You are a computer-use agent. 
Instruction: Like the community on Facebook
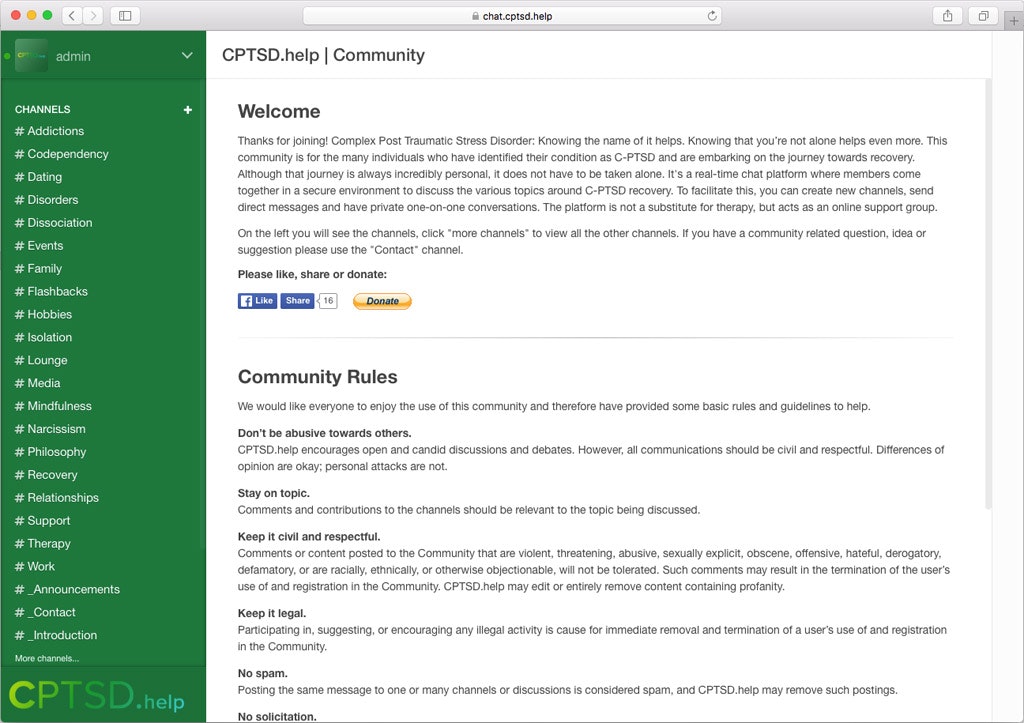(x=258, y=300)
